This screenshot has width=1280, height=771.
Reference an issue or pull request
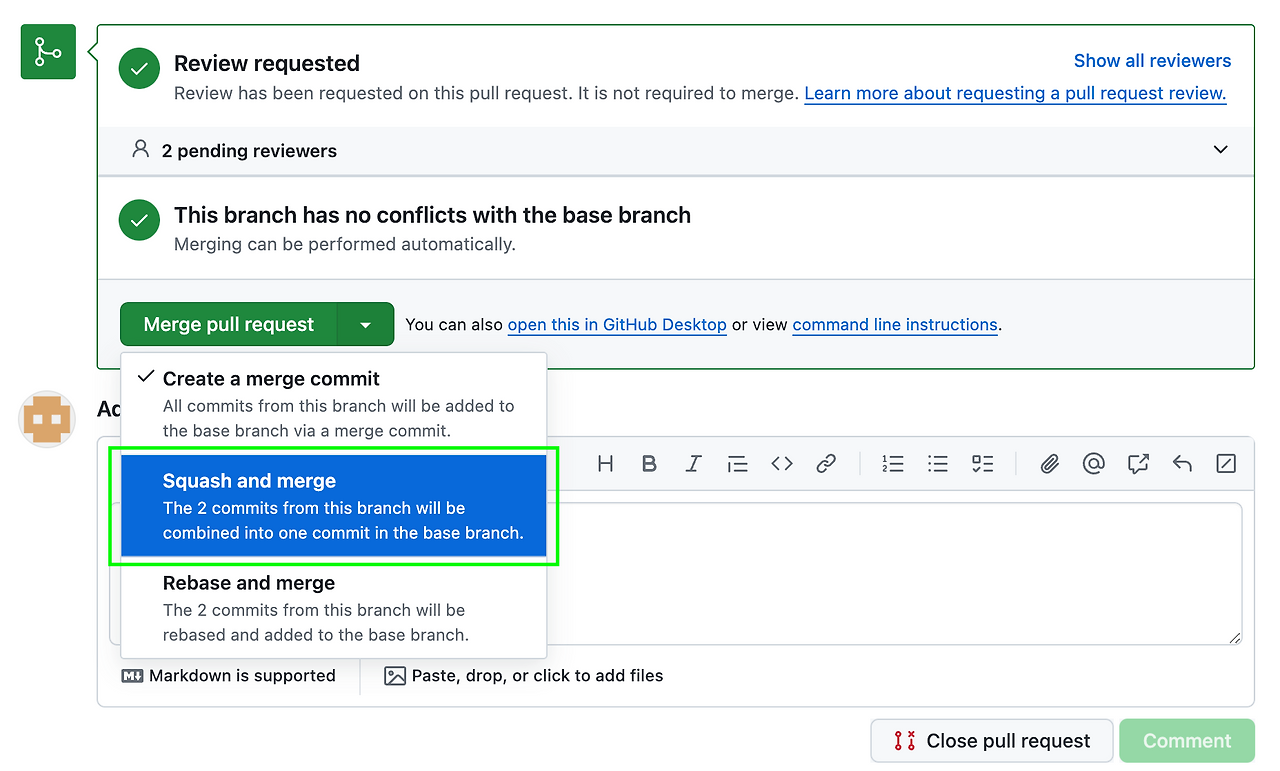pyautogui.click(x=1138, y=464)
